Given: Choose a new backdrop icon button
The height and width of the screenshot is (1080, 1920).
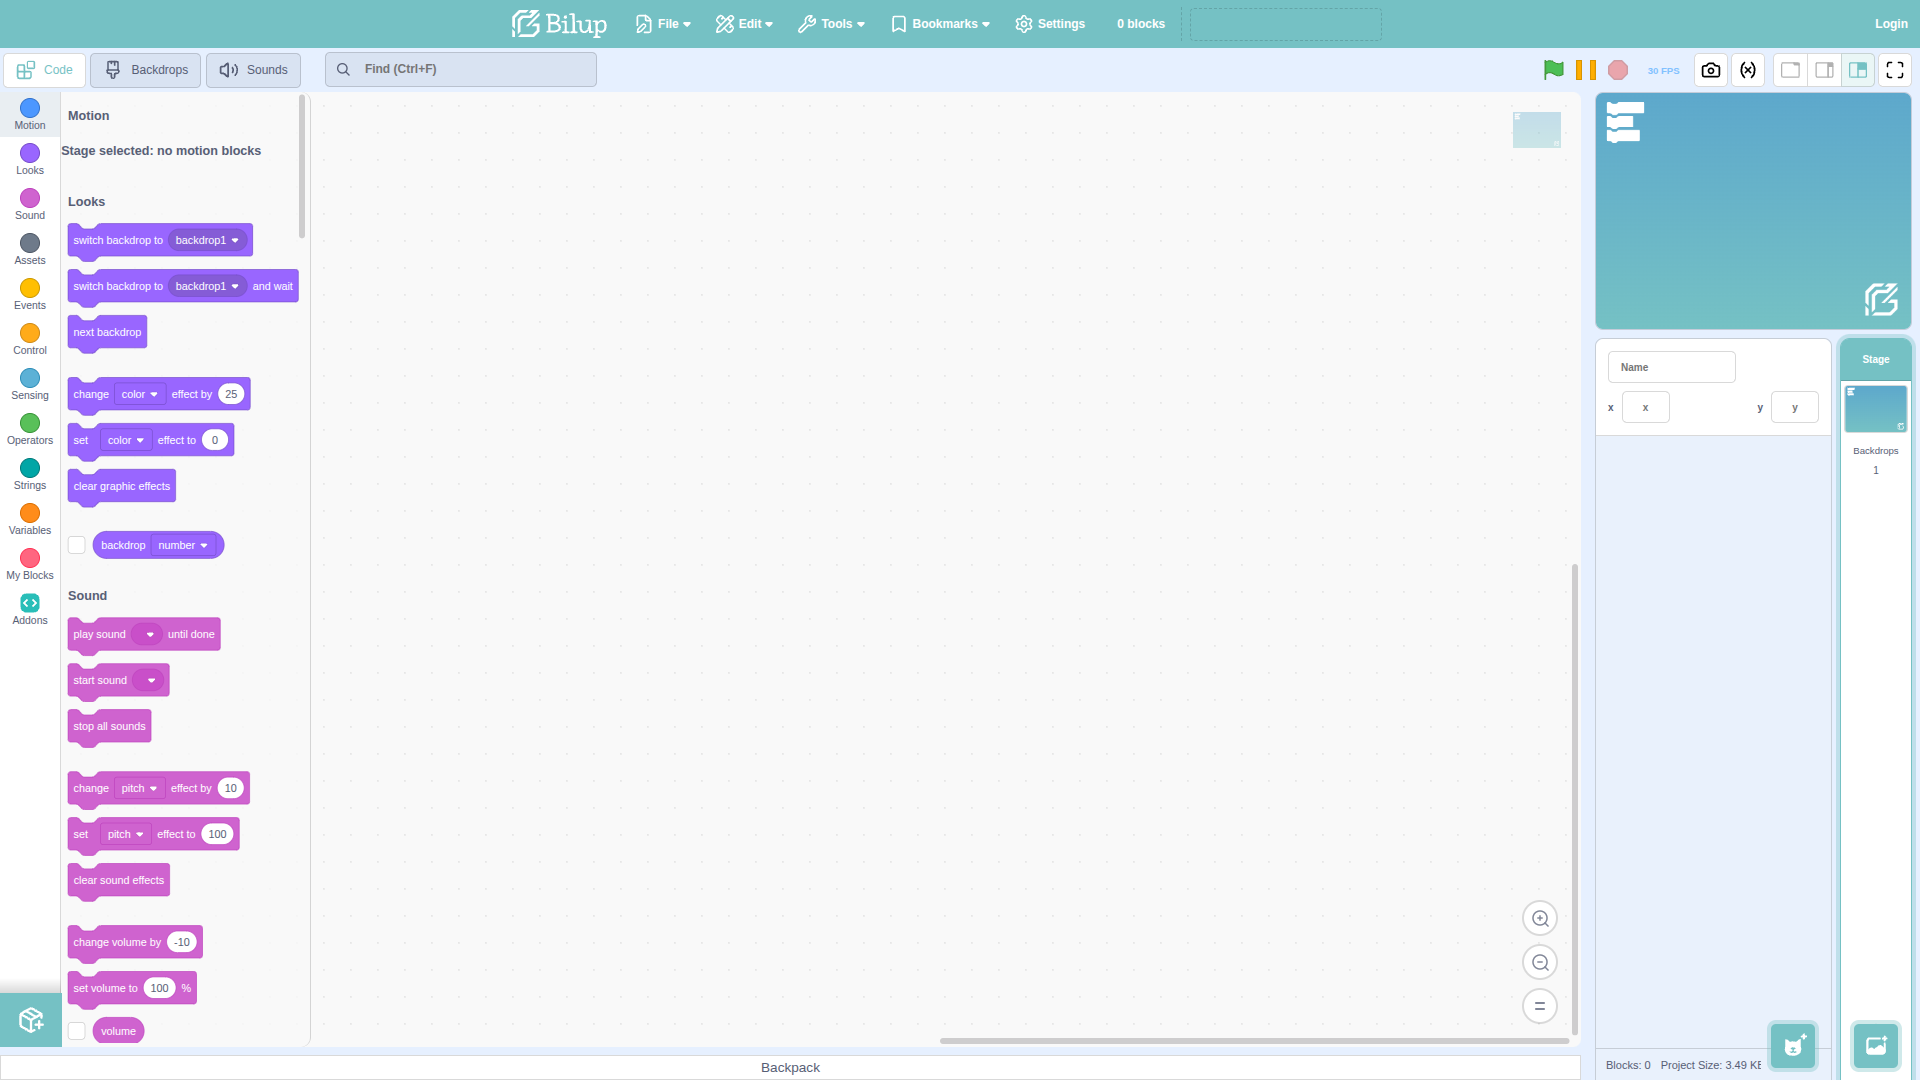Looking at the screenshot, I should click(1876, 1046).
